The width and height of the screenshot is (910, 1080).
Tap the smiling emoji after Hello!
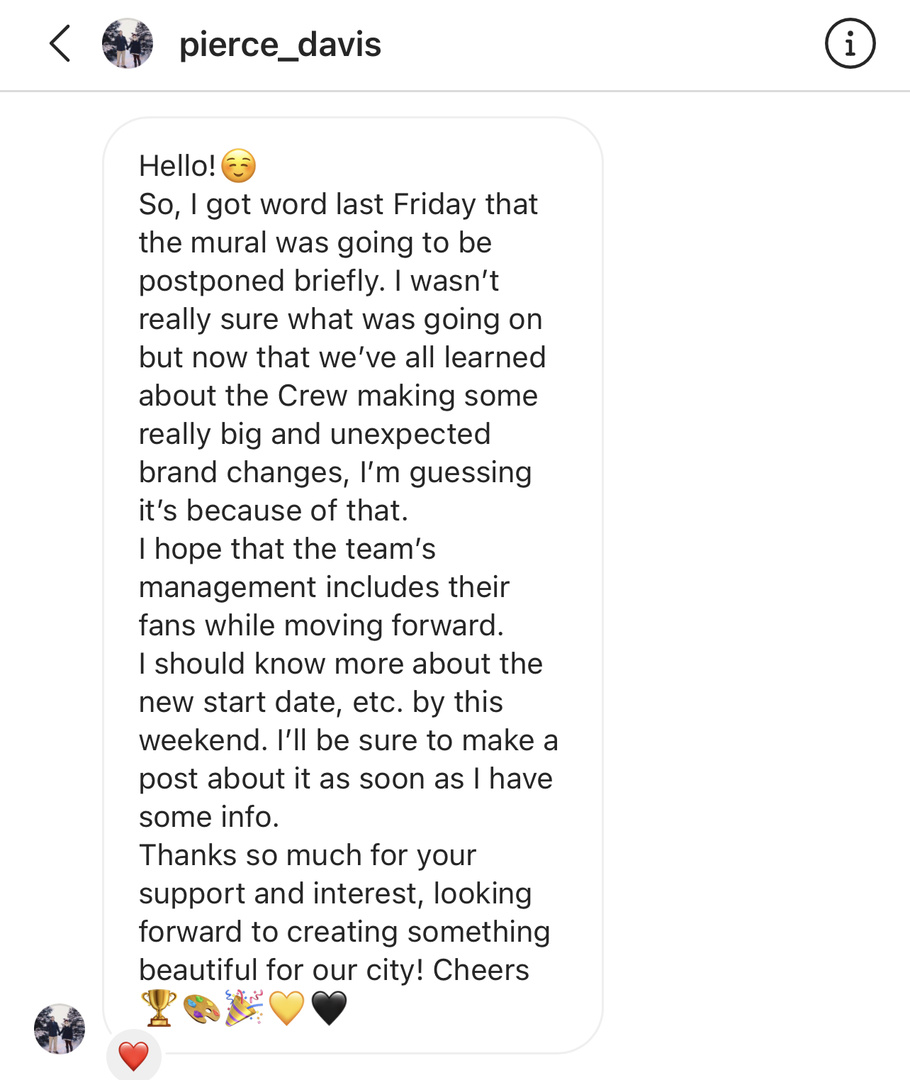coord(239,166)
